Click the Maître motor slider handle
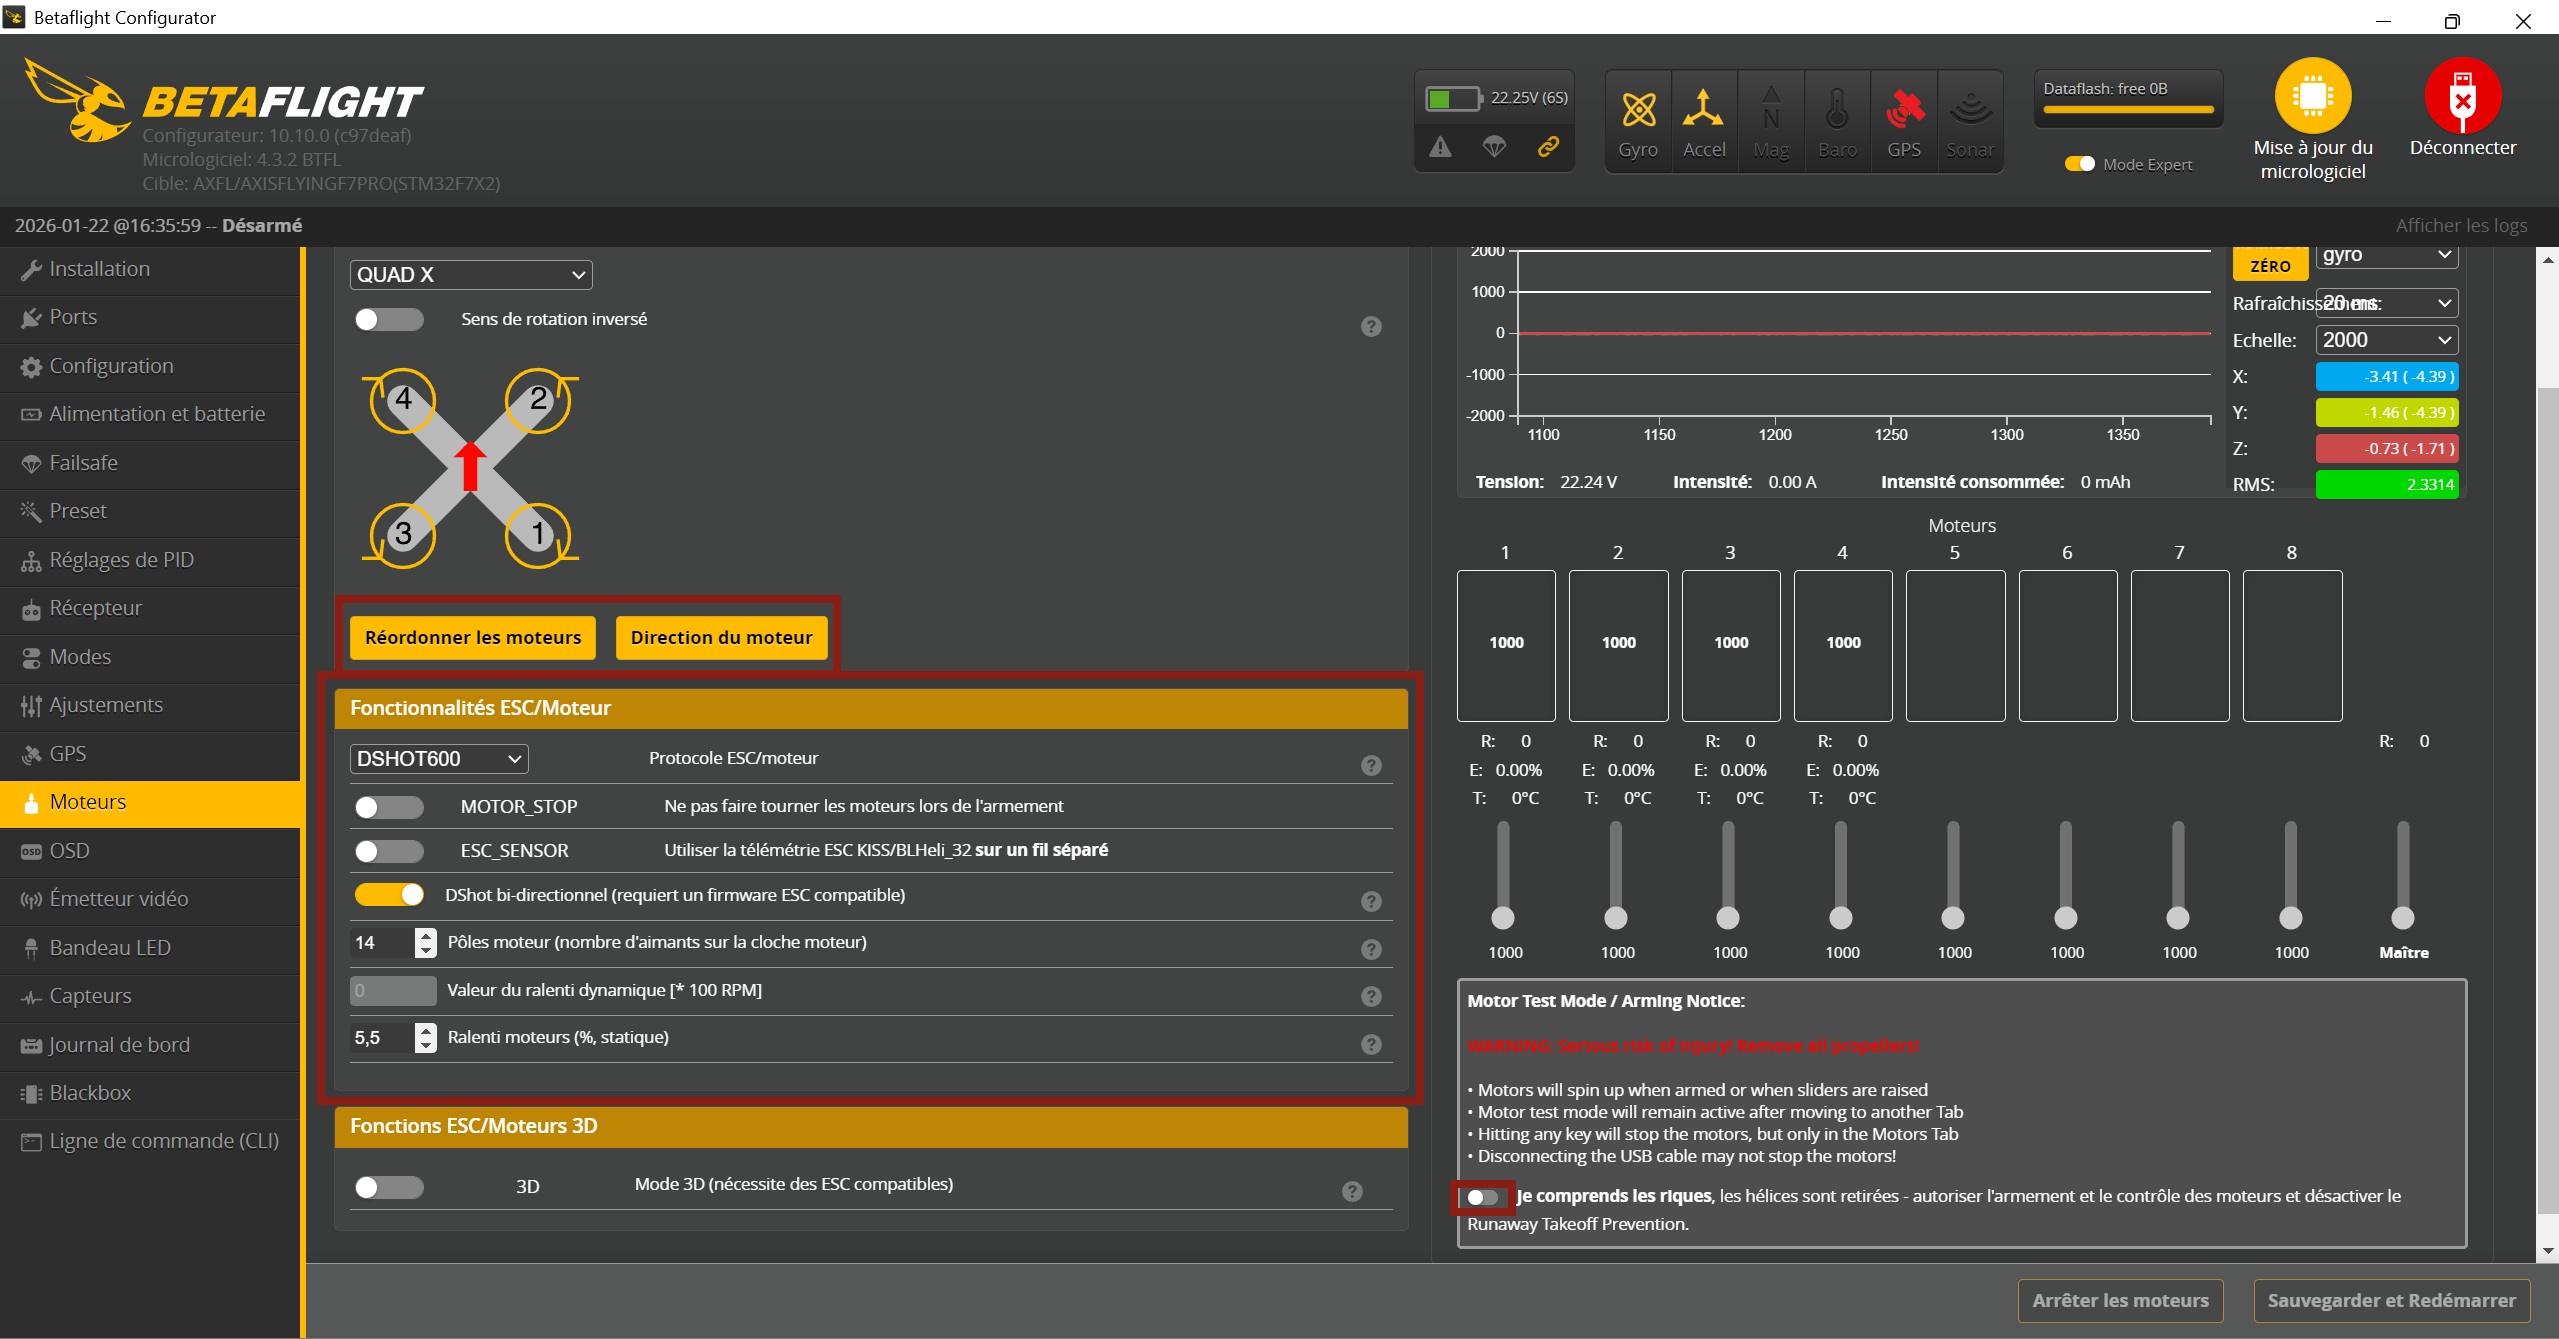The width and height of the screenshot is (2559, 1339). tap(2402, 918)
